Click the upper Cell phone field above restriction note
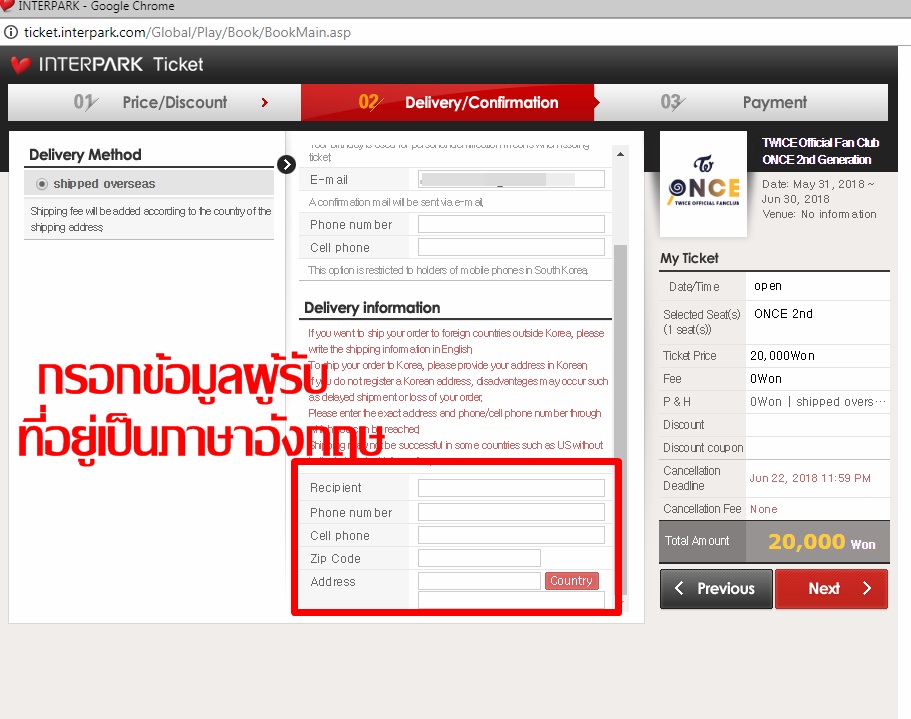The width and height of the screenshot is (911, 719). [511, 247]
